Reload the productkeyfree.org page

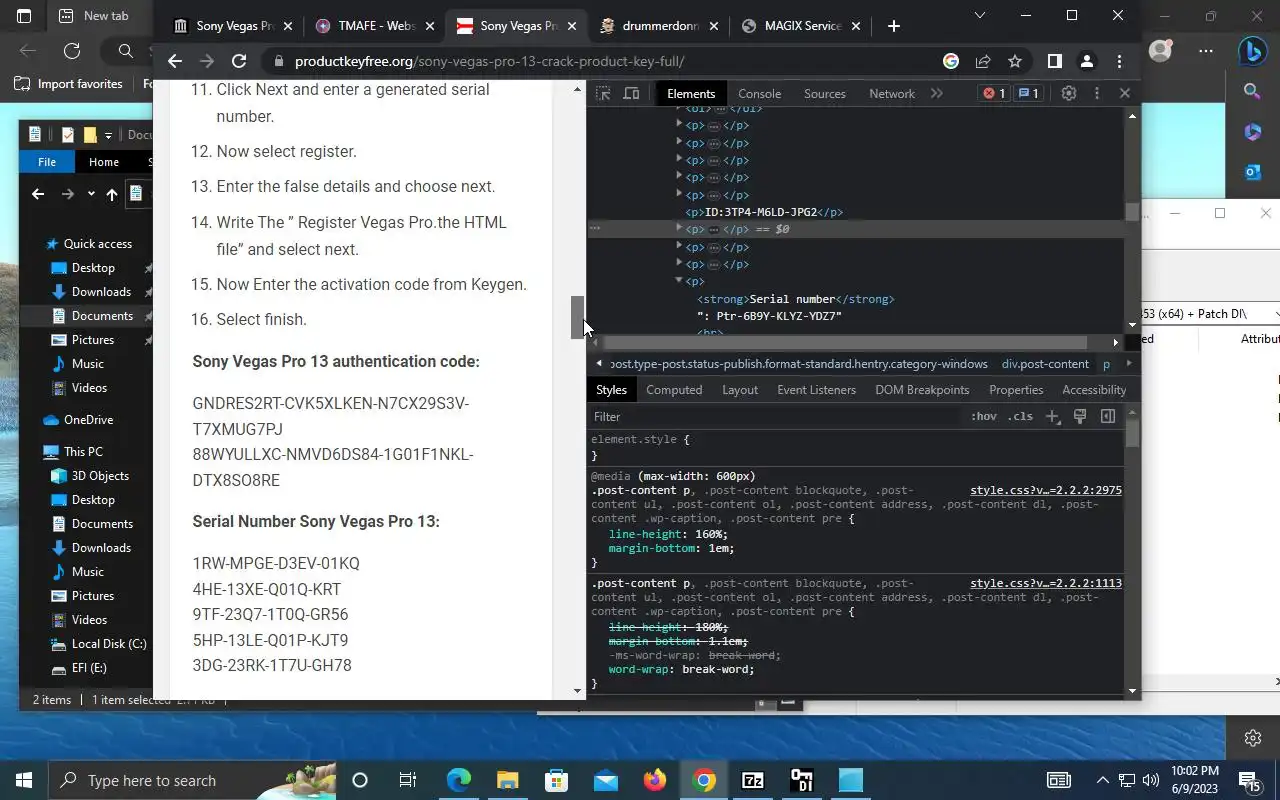coord(238,61)
